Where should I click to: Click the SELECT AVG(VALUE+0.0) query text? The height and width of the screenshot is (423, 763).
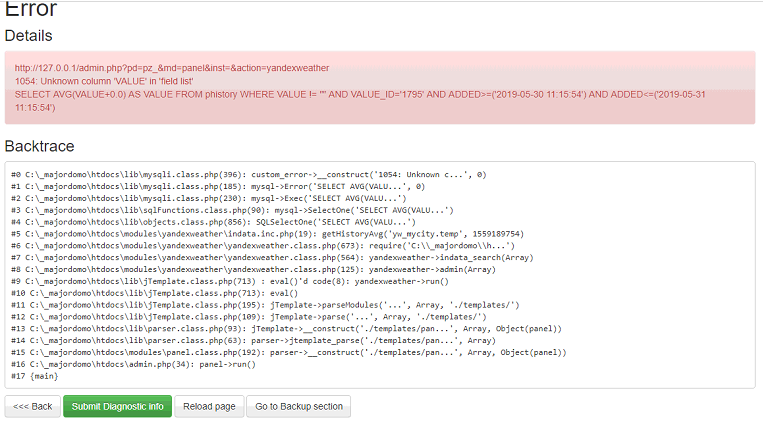pos(360,101)
